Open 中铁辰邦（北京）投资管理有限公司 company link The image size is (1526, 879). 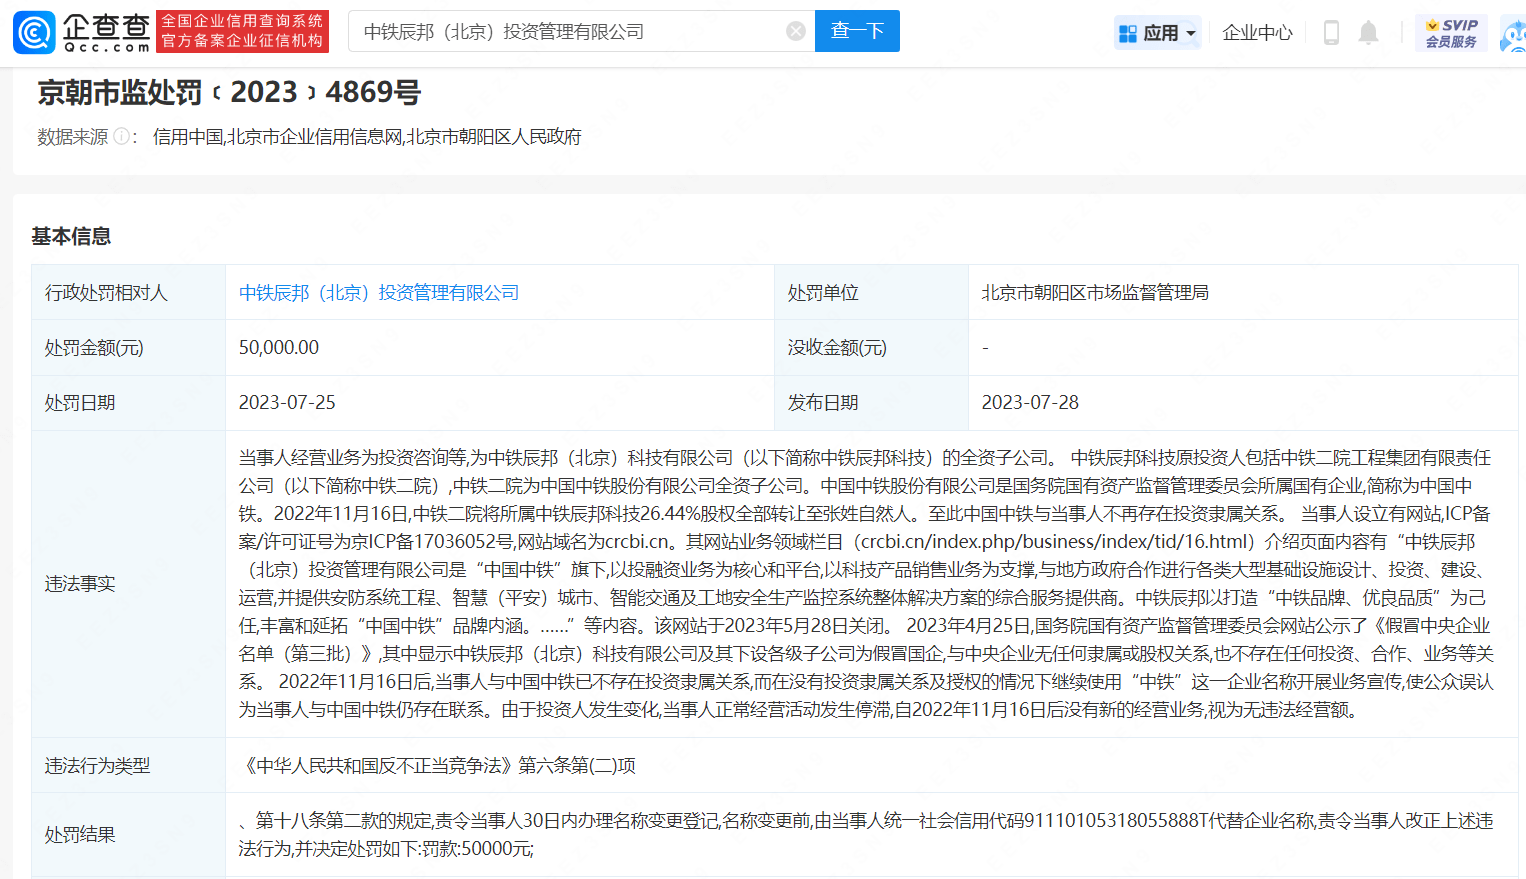(379, 292)
